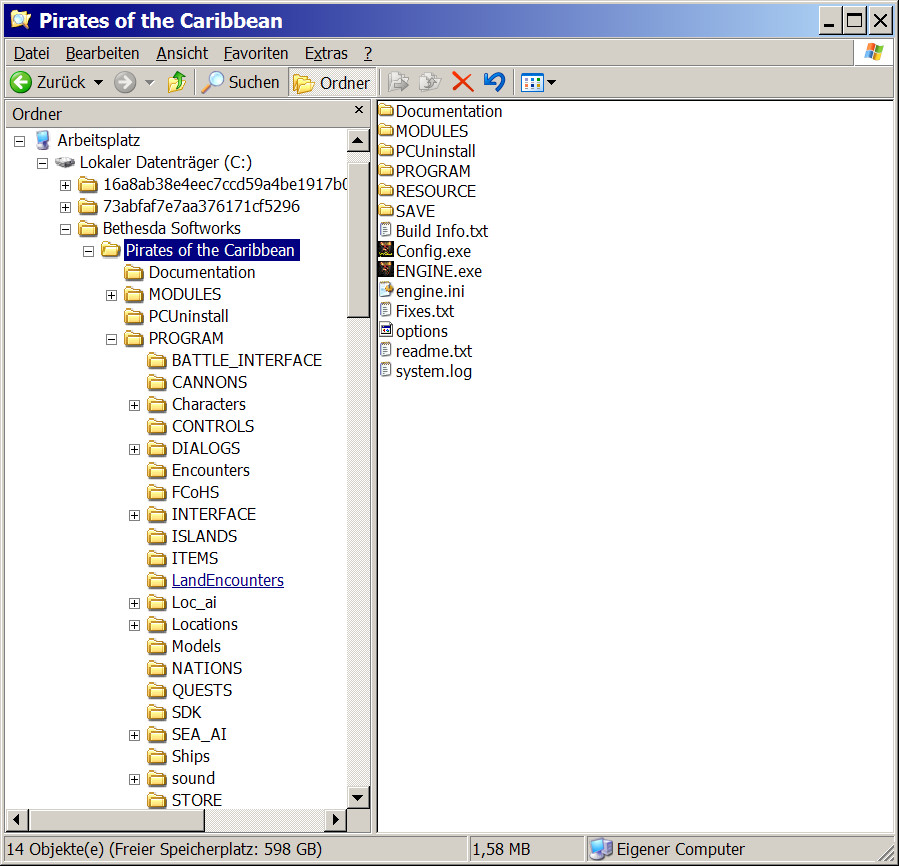Expand the Locations folder node
Screen dimensions: 899x866
[x=134, y=625]
